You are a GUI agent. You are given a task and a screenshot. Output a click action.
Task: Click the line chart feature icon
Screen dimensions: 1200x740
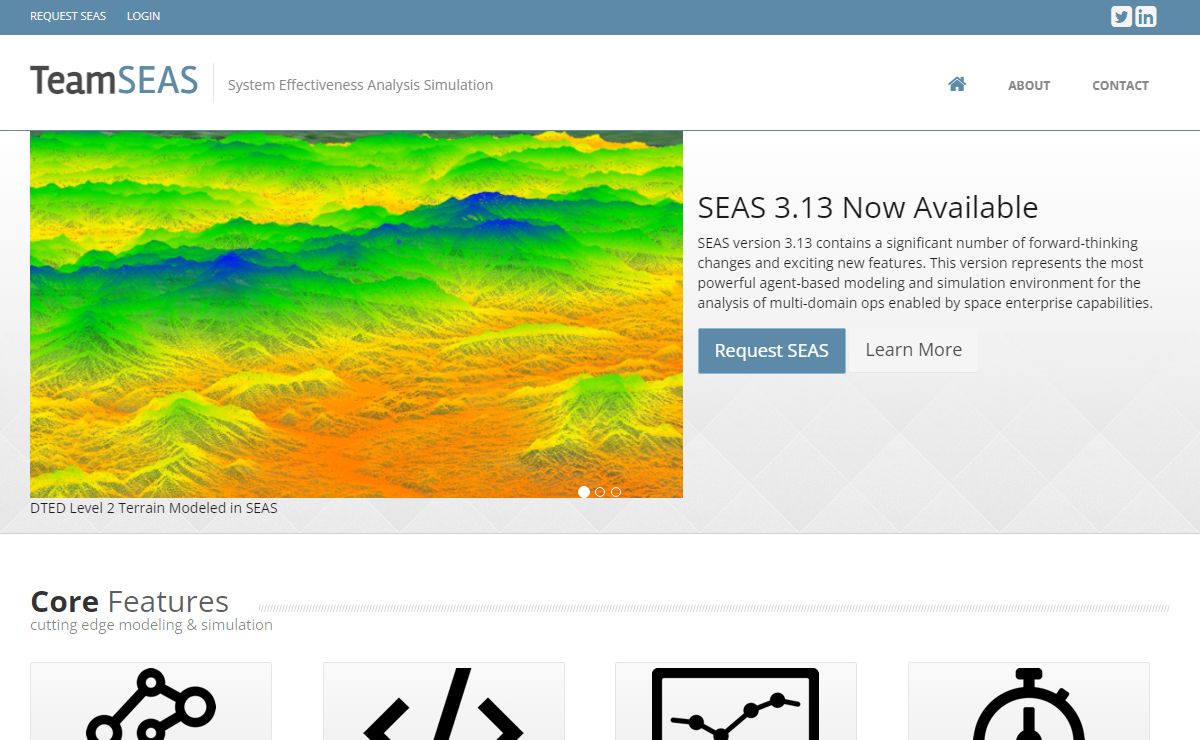[736, 704]
